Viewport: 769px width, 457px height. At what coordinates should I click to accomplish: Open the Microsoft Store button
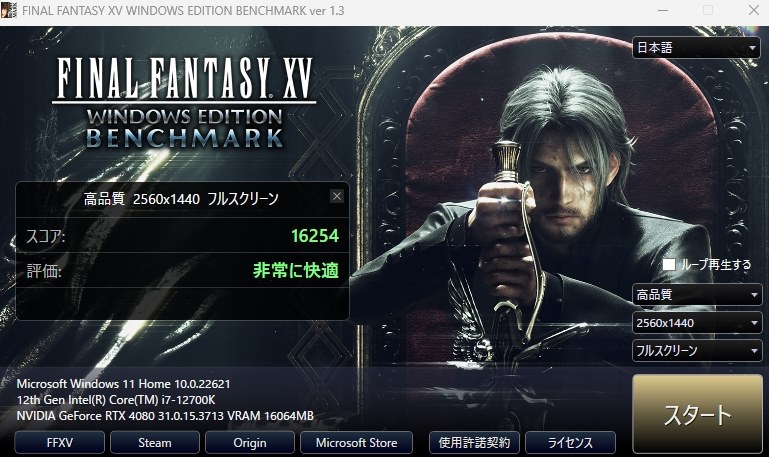(357, 443)
